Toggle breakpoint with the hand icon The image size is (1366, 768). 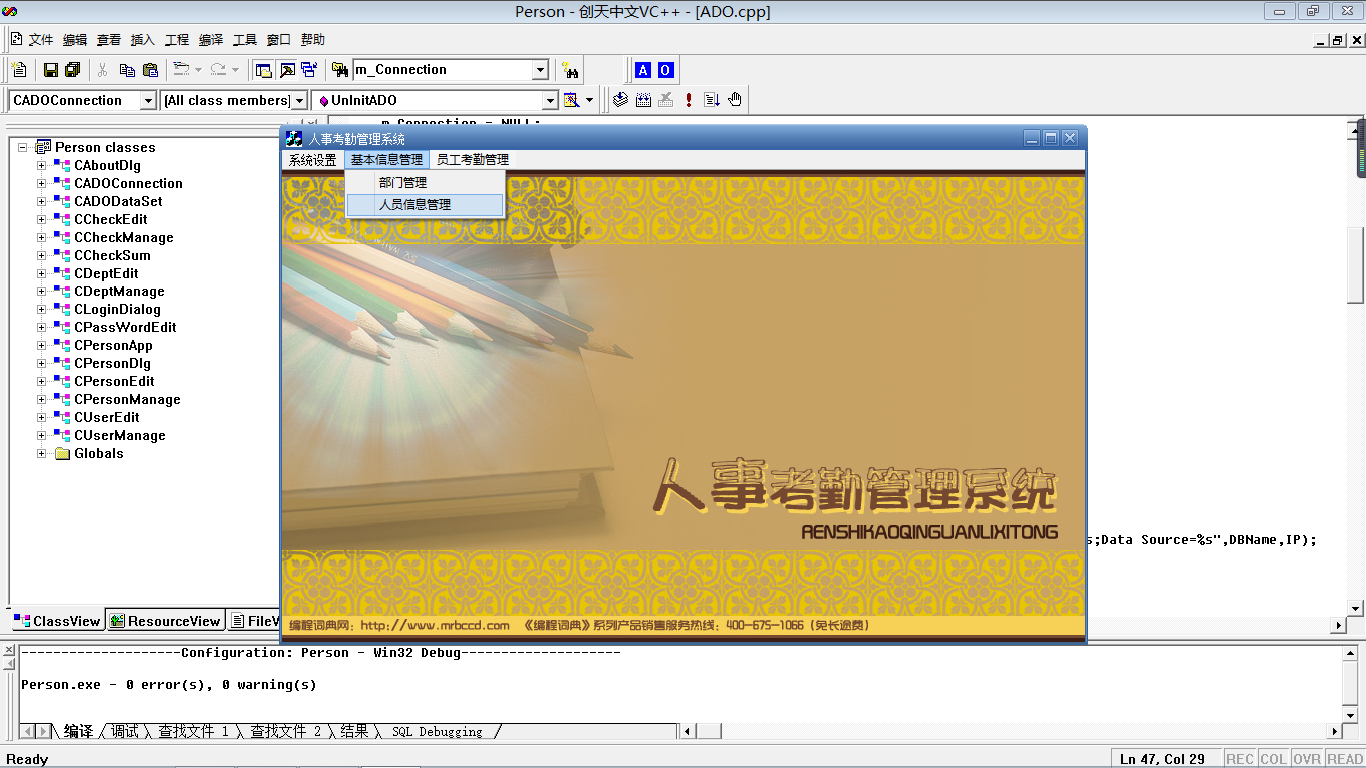point(735,100)
